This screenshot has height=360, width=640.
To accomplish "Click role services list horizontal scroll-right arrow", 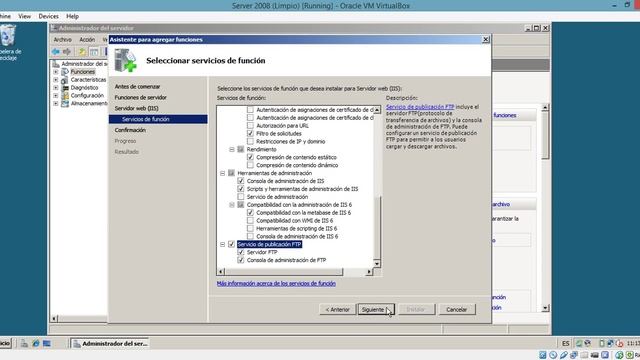I will [369, 271].
